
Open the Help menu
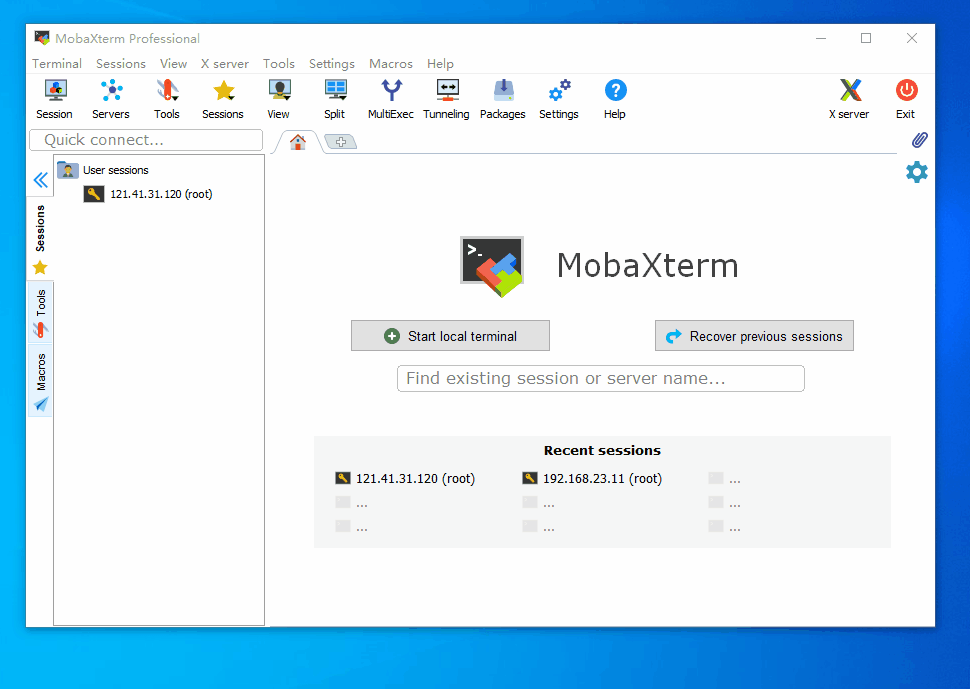(440, 64)
